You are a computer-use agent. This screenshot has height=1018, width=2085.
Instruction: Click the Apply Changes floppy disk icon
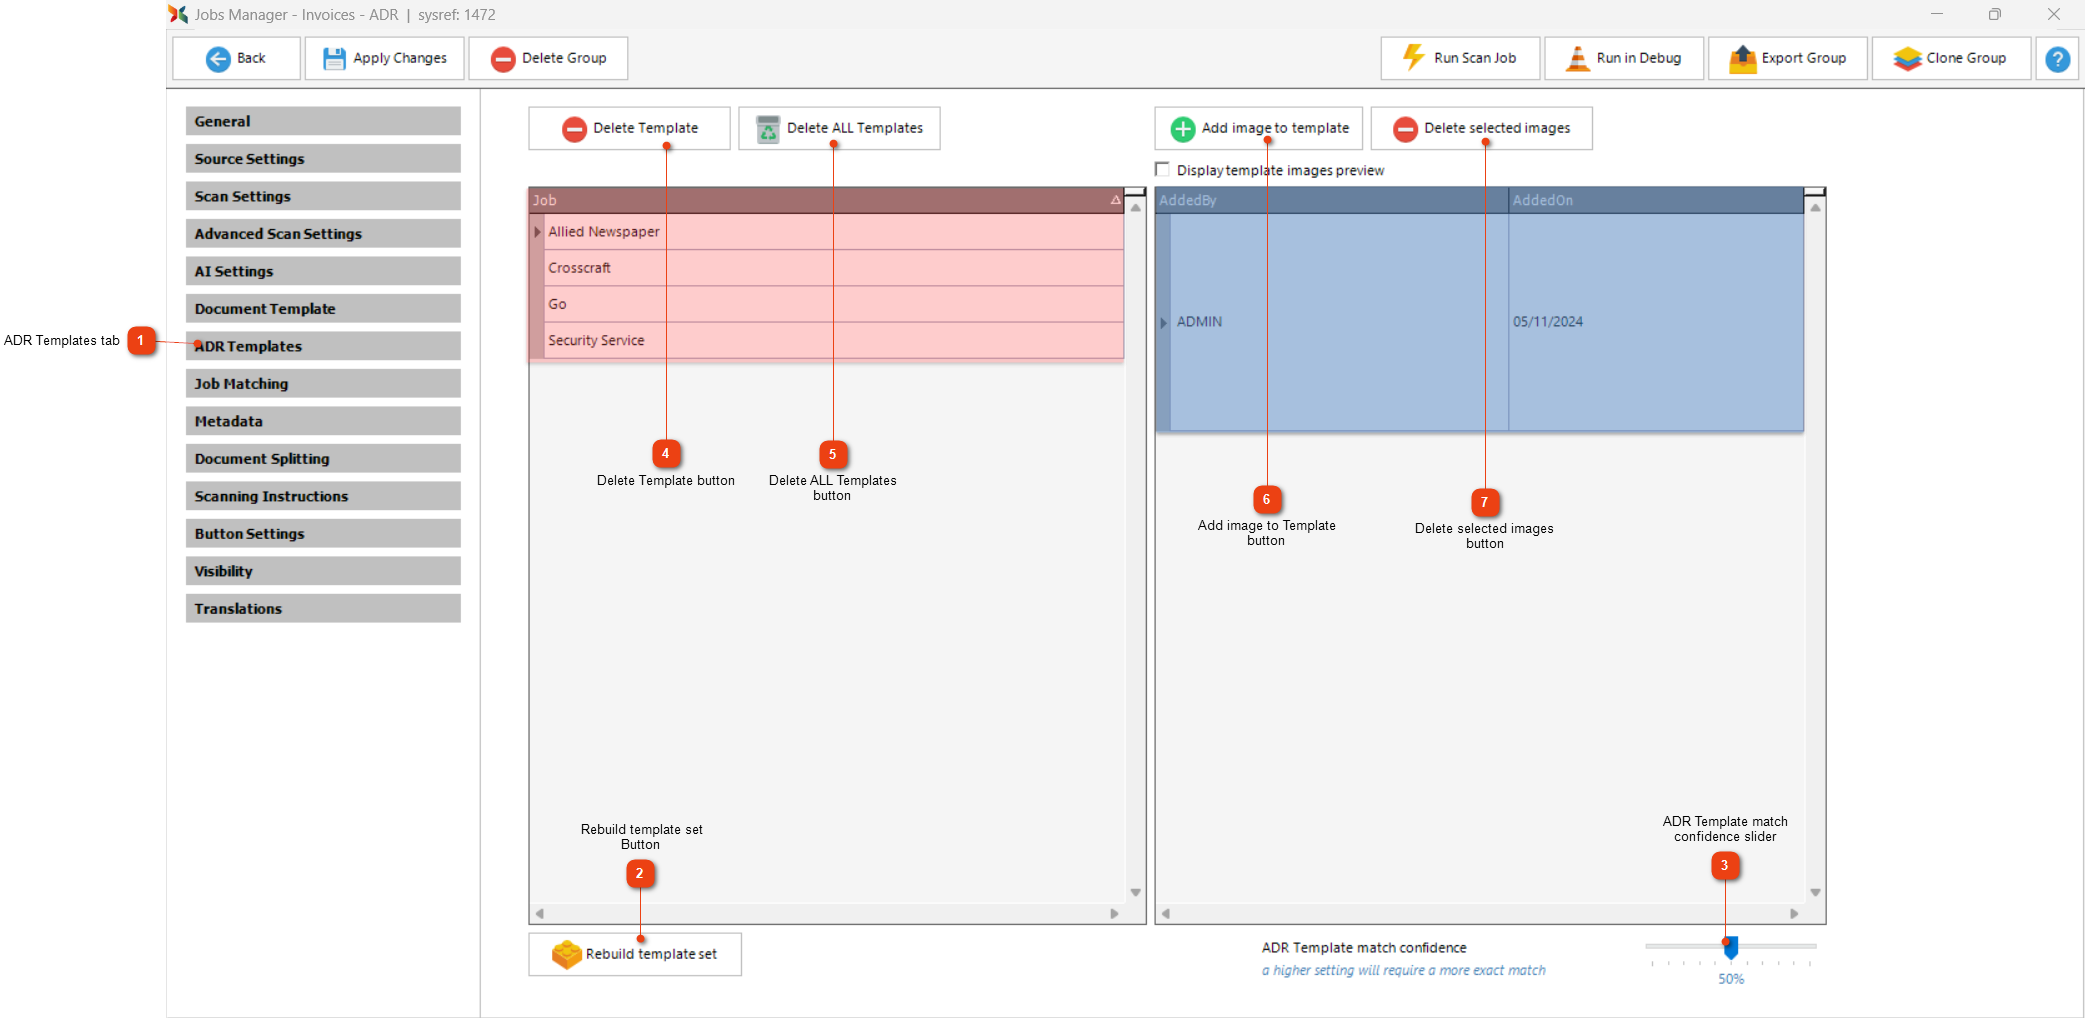point(334,59)
